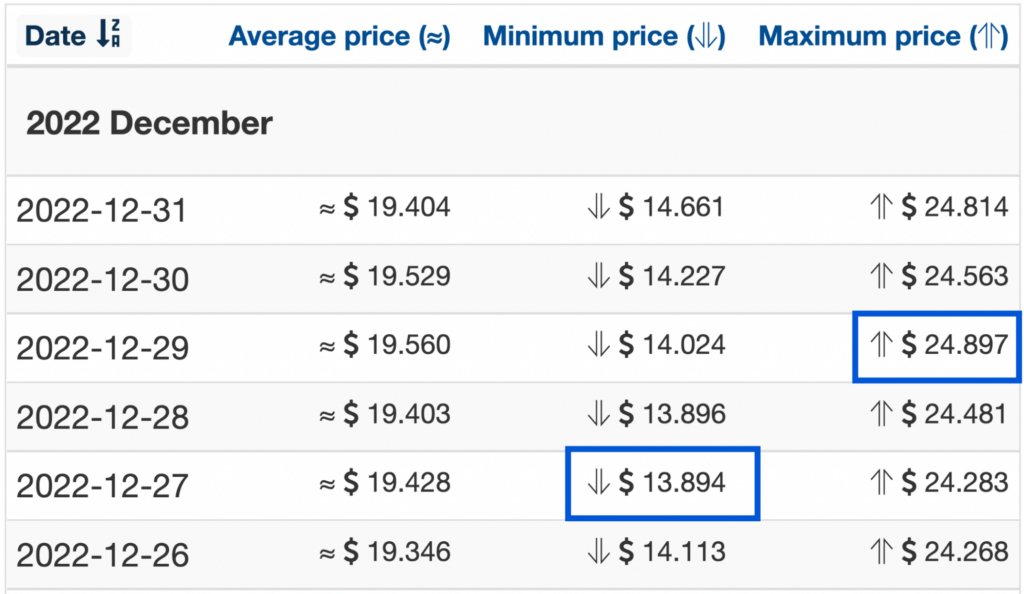The image size is (1024, 594).
Task: Click the up-arrow icon beside $ 24.268
Action: tap(881, 552)
